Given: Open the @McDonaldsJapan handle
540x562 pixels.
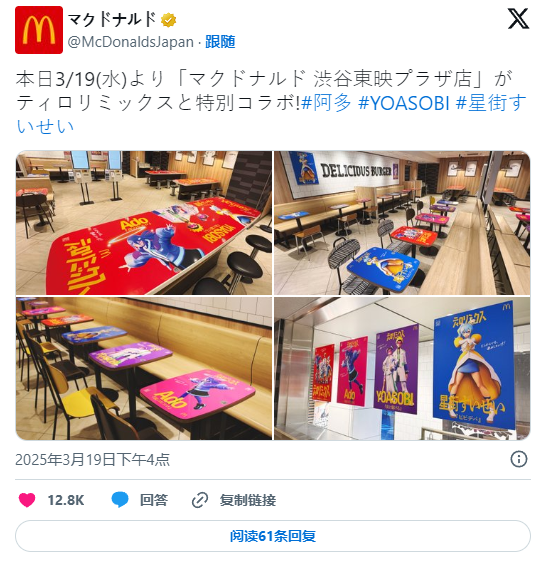Looking at the screenshot, I should (x=131, y=42).
